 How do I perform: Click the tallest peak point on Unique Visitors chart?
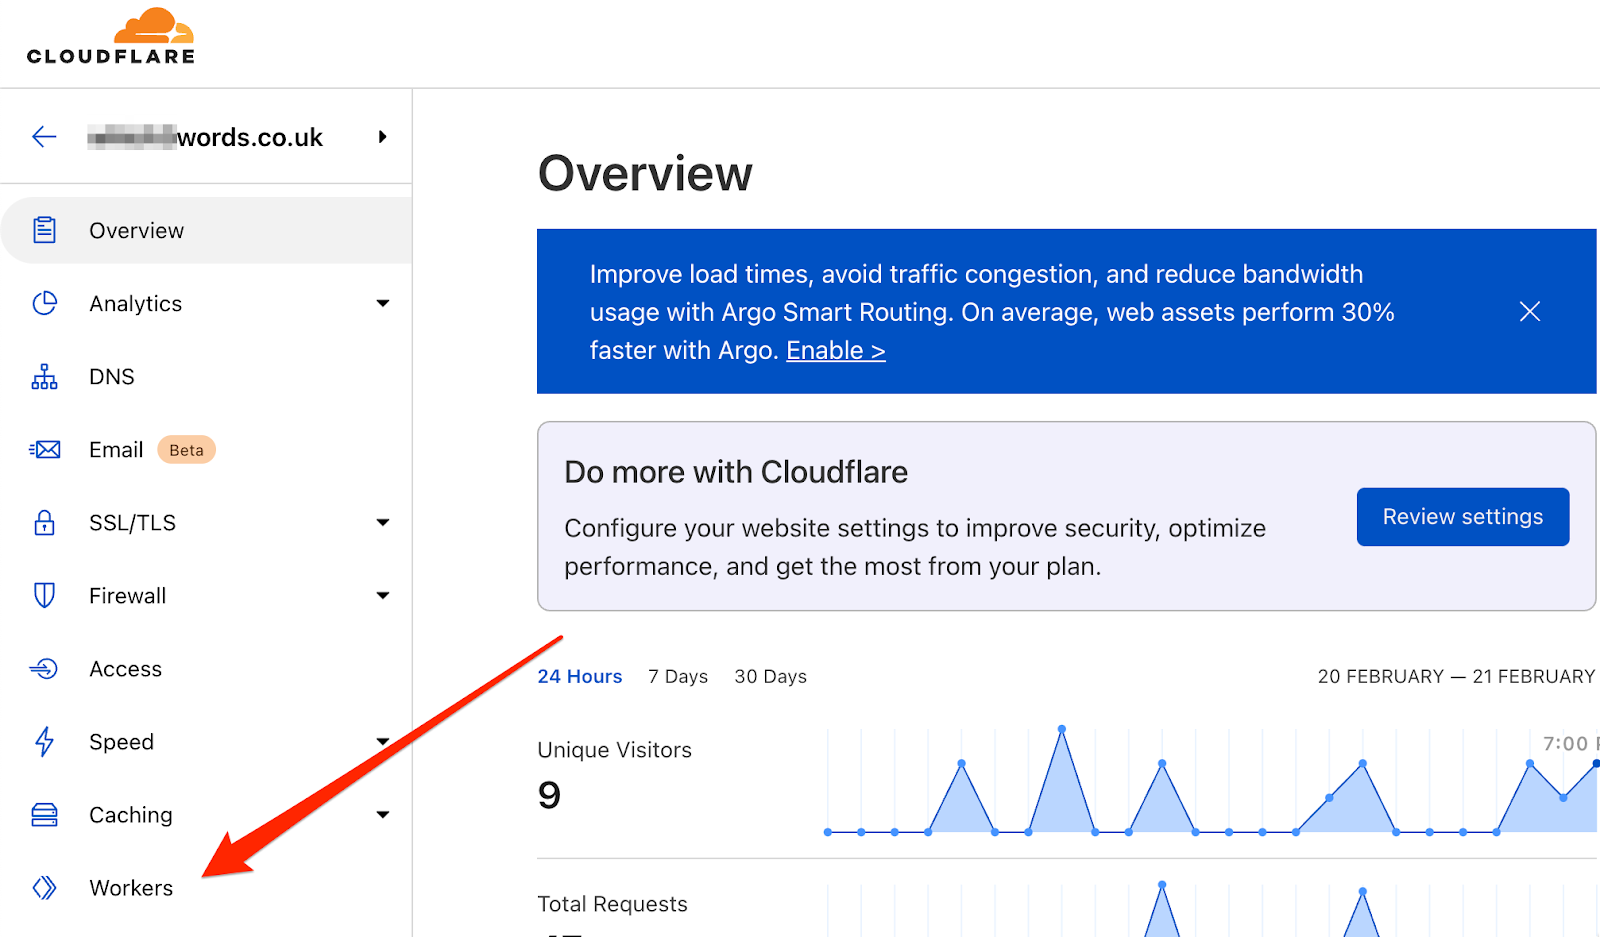point(1061,729)
